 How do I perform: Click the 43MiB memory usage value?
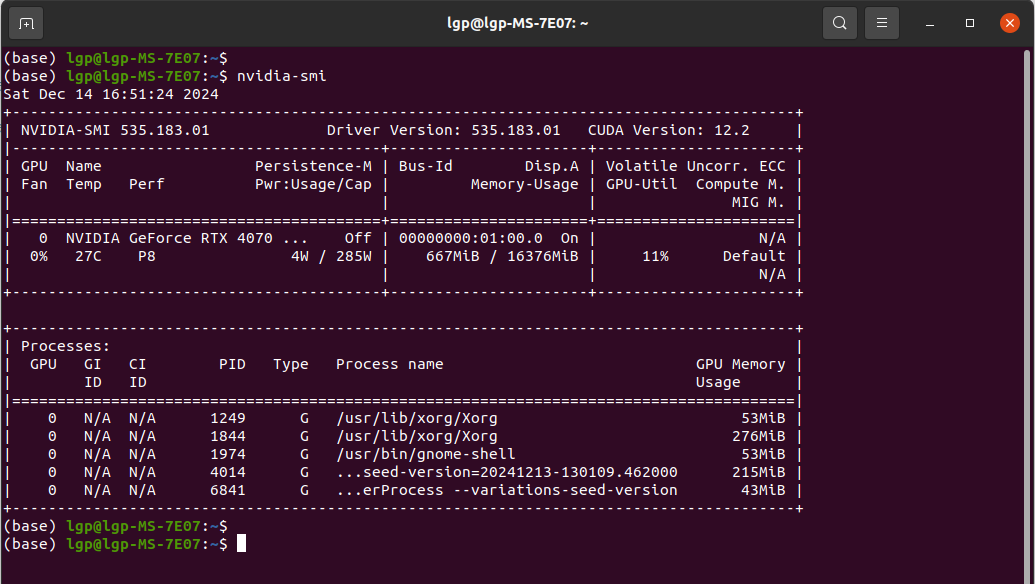(x=763, y=490)
